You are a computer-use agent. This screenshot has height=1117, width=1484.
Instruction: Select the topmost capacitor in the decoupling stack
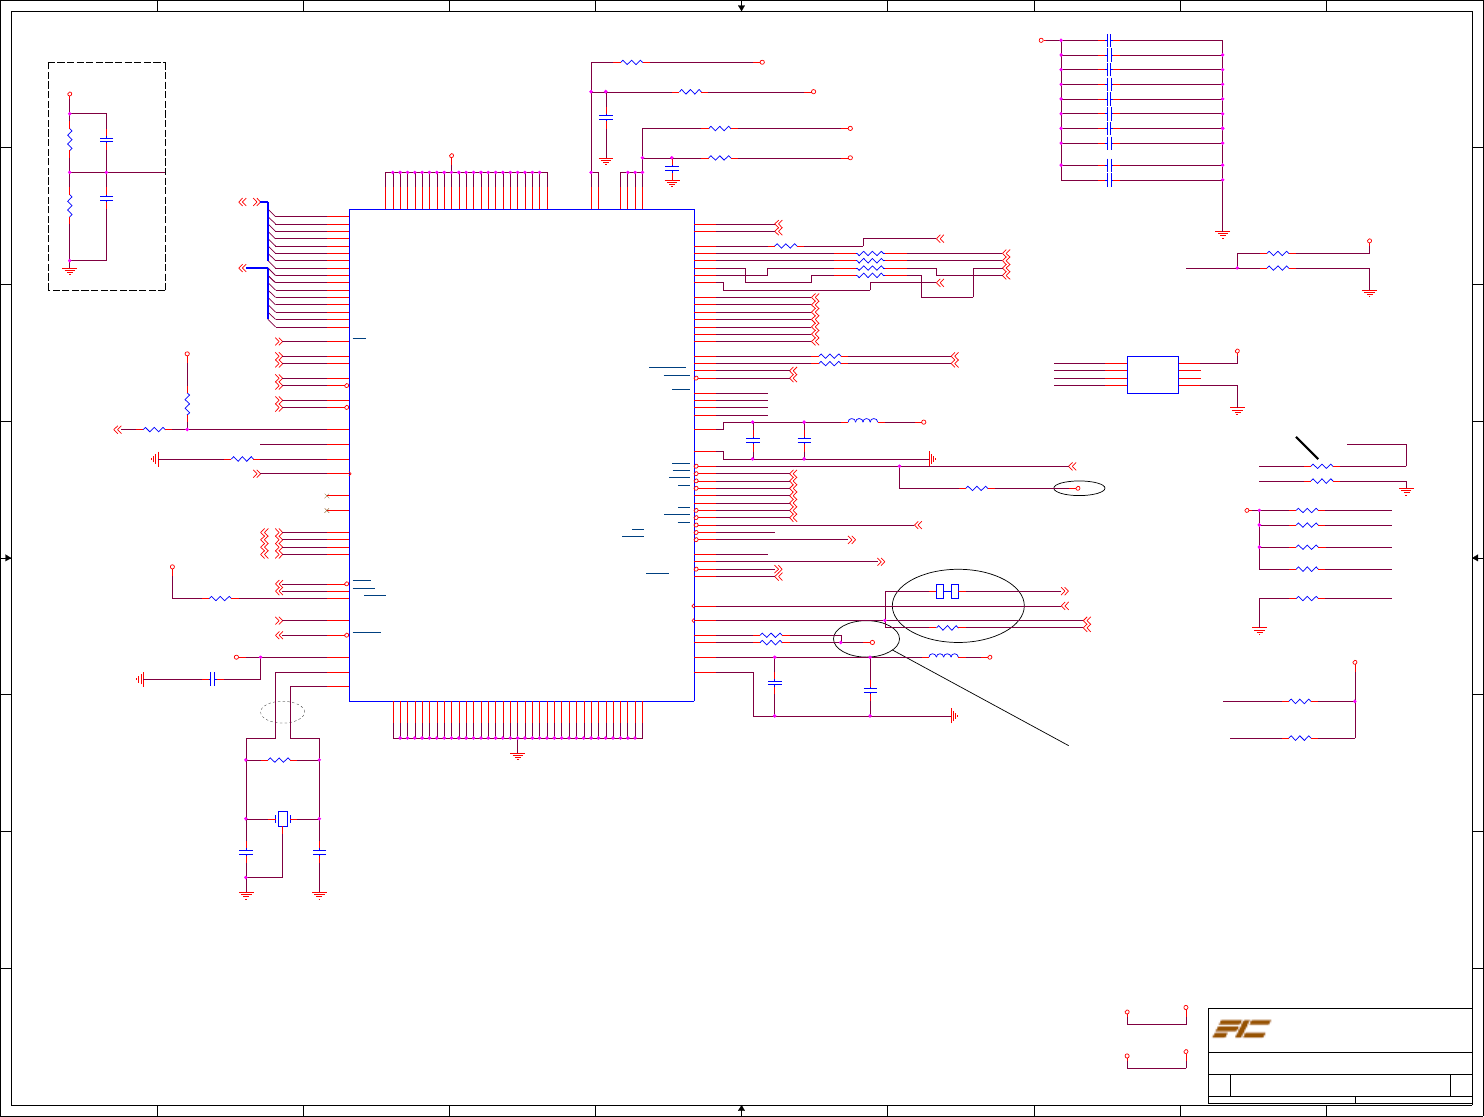click(x=1110, y=40)
